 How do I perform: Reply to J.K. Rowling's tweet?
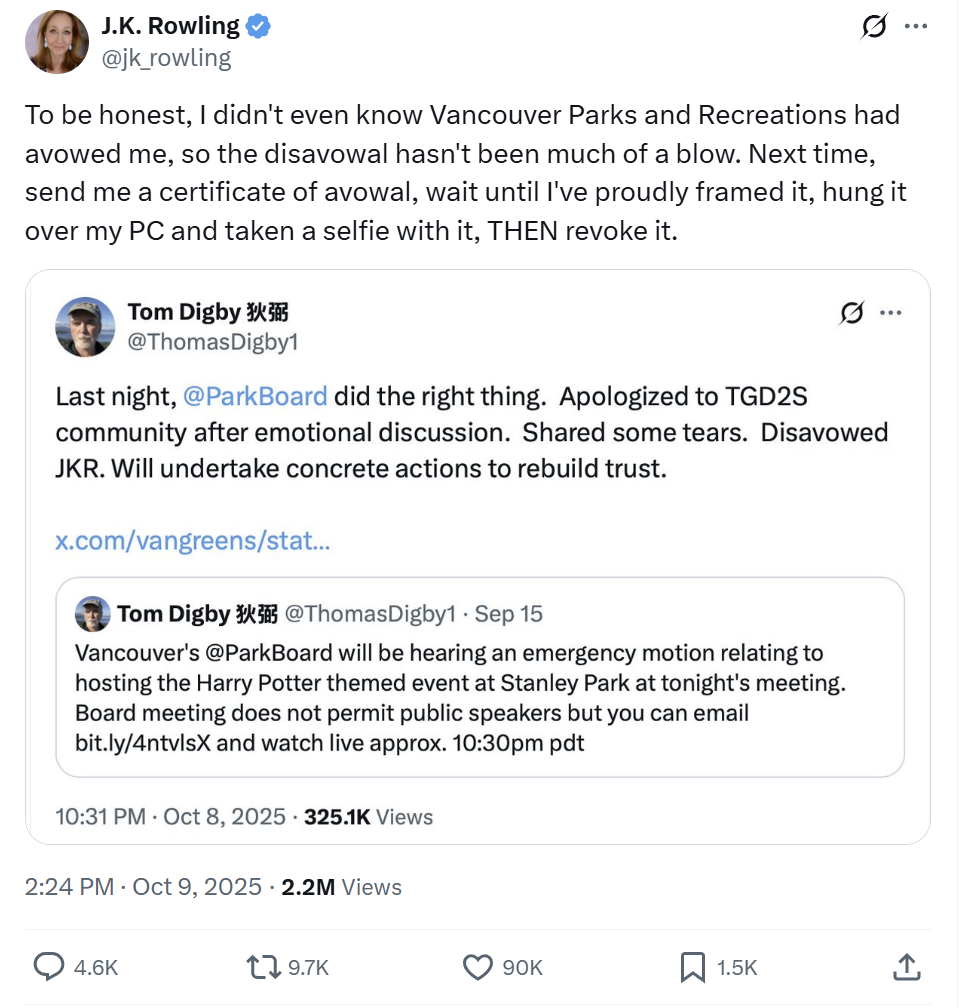pyautogui.click(x=50, y=967)
